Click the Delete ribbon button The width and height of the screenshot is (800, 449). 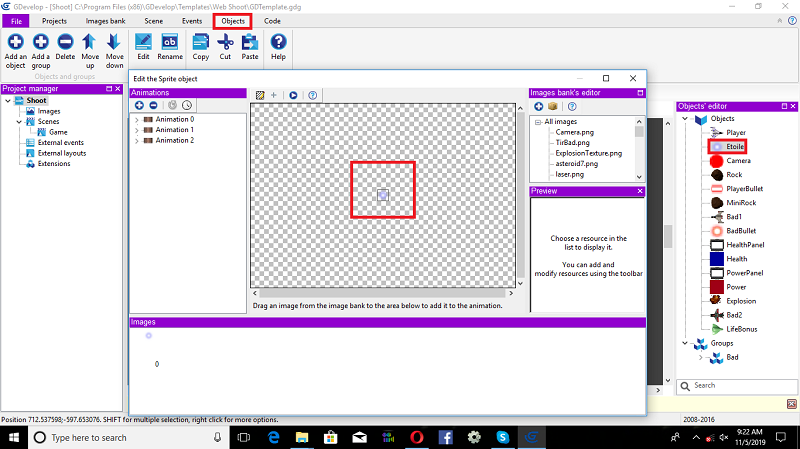[65, 47]
